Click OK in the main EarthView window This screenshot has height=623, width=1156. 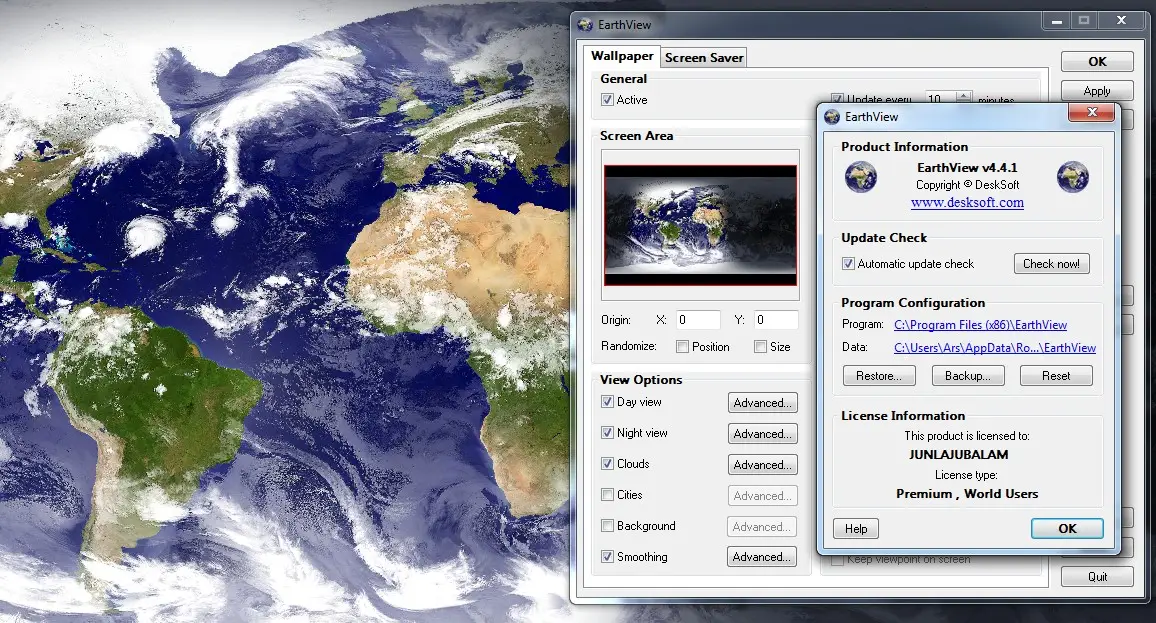click(x=1097, y=62)
